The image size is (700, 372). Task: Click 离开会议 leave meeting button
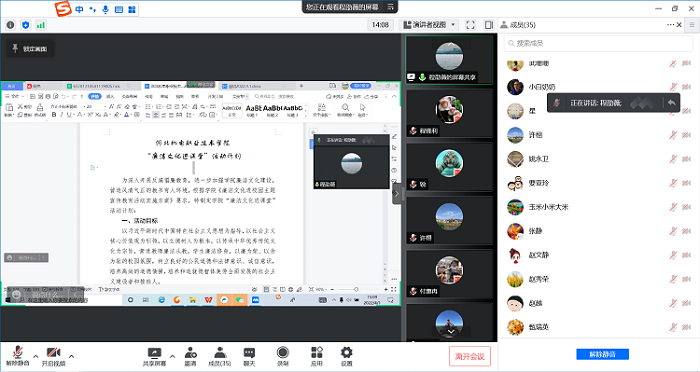pos(470,356)
